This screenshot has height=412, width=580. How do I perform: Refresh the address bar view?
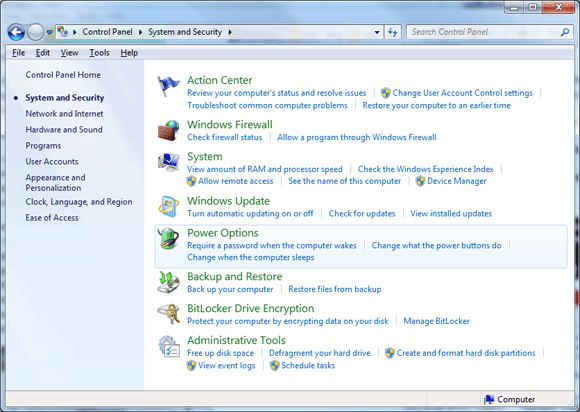point(392,33)
